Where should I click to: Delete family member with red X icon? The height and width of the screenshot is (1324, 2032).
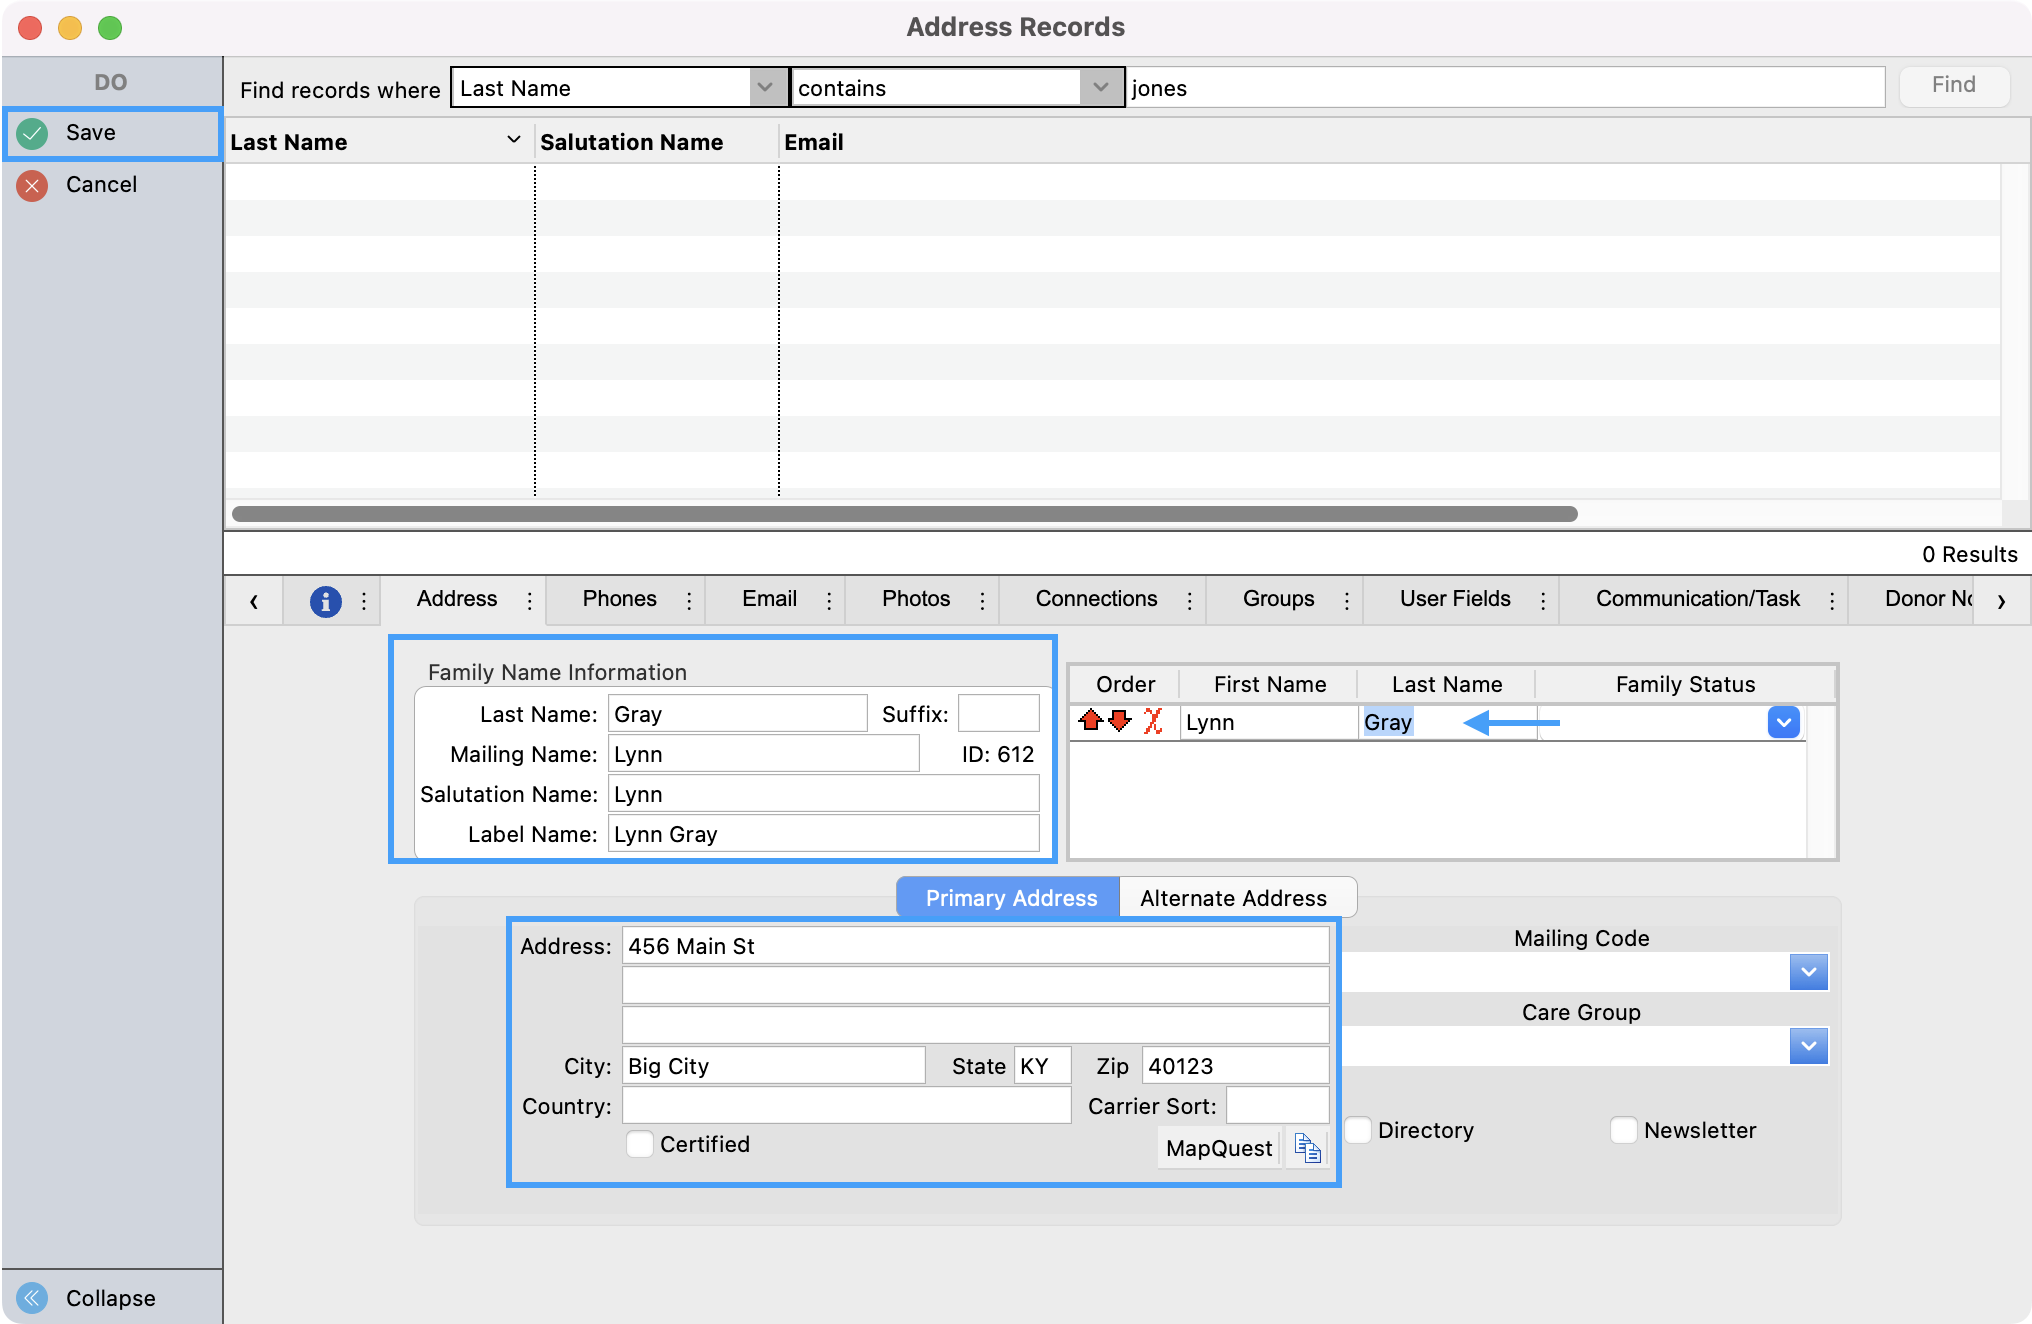tap(1153, 721)
